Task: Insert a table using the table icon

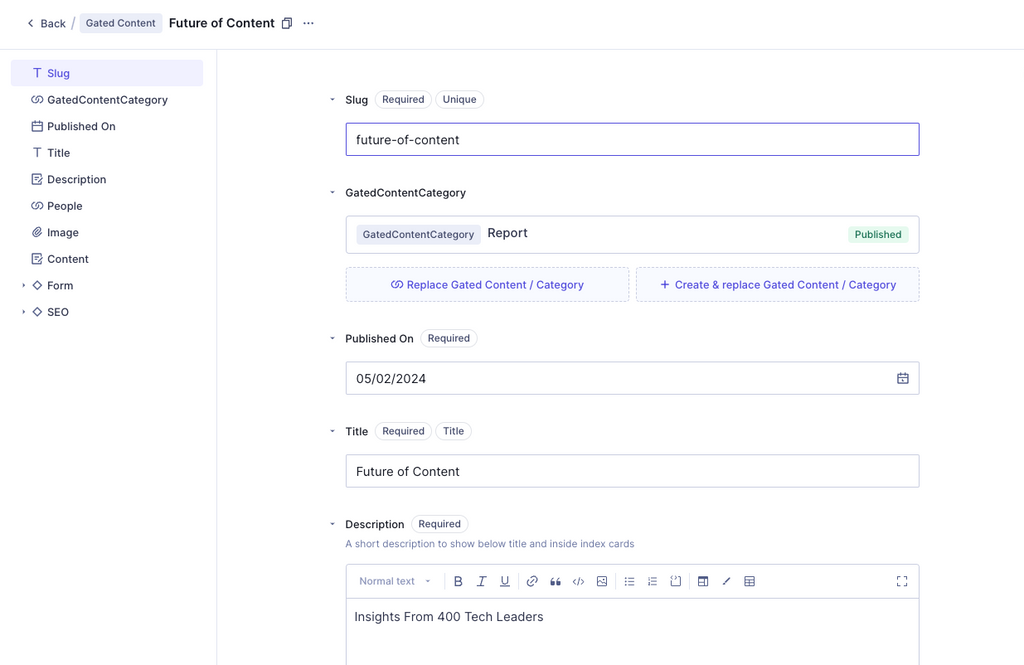Action: click(750, 581)
